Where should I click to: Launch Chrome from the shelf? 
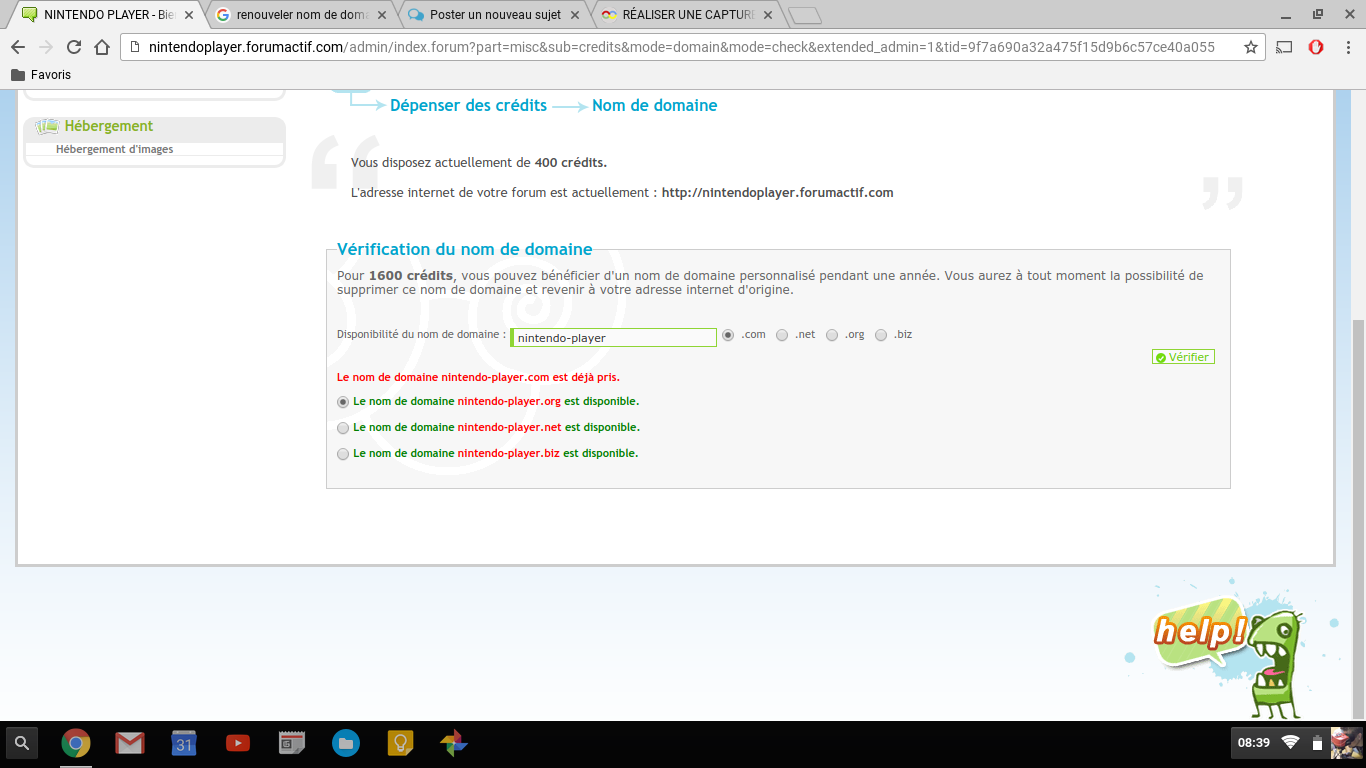point(76,743)
